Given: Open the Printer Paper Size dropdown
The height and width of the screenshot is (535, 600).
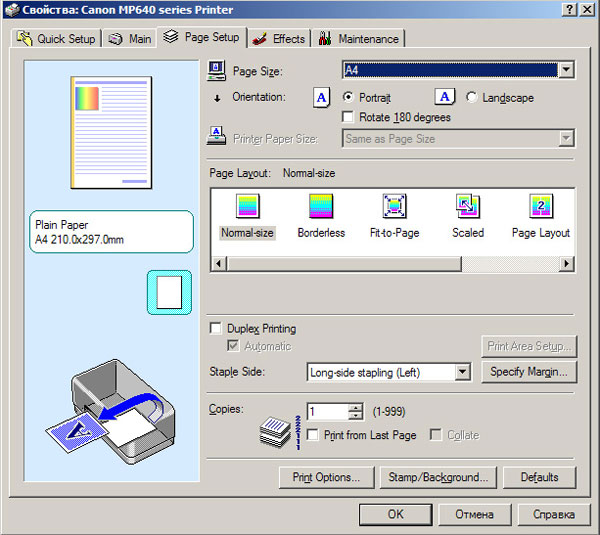Looking at the screenshot, I should point(566,139).
